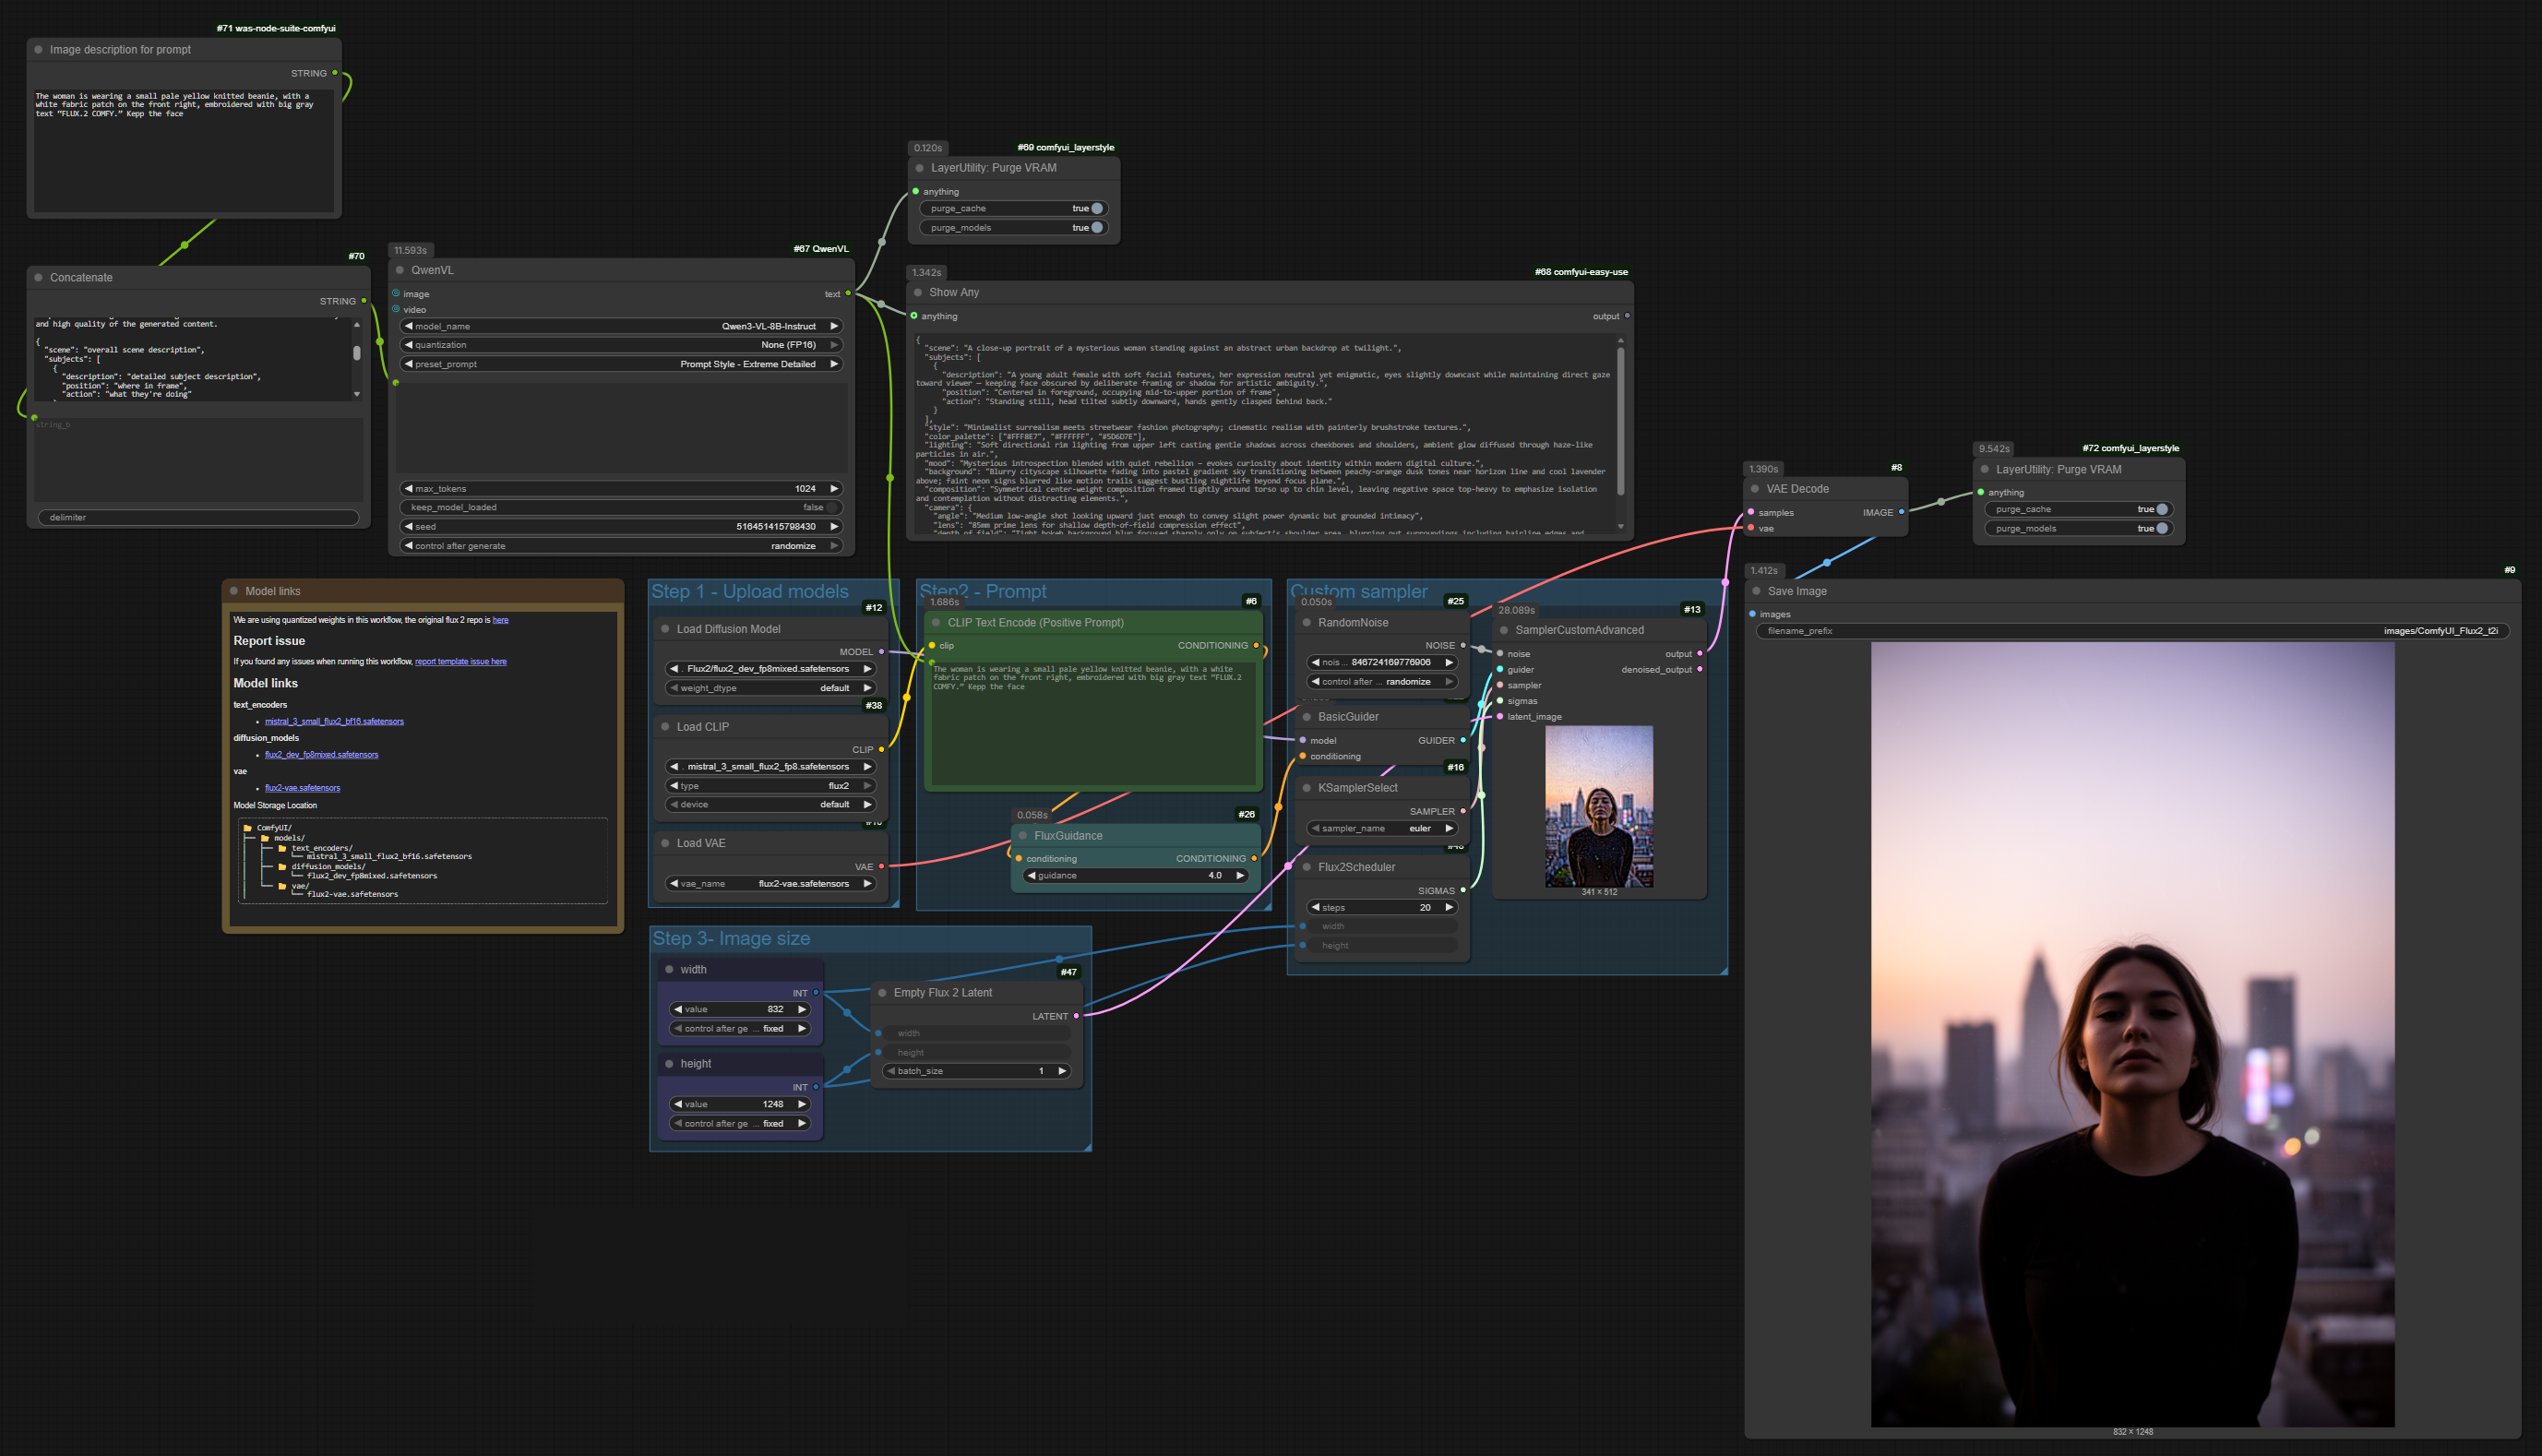The image size is (2542, 1456).
Task: Click the collapse dot on VAE Decode node
Action: click(1755, 489)
